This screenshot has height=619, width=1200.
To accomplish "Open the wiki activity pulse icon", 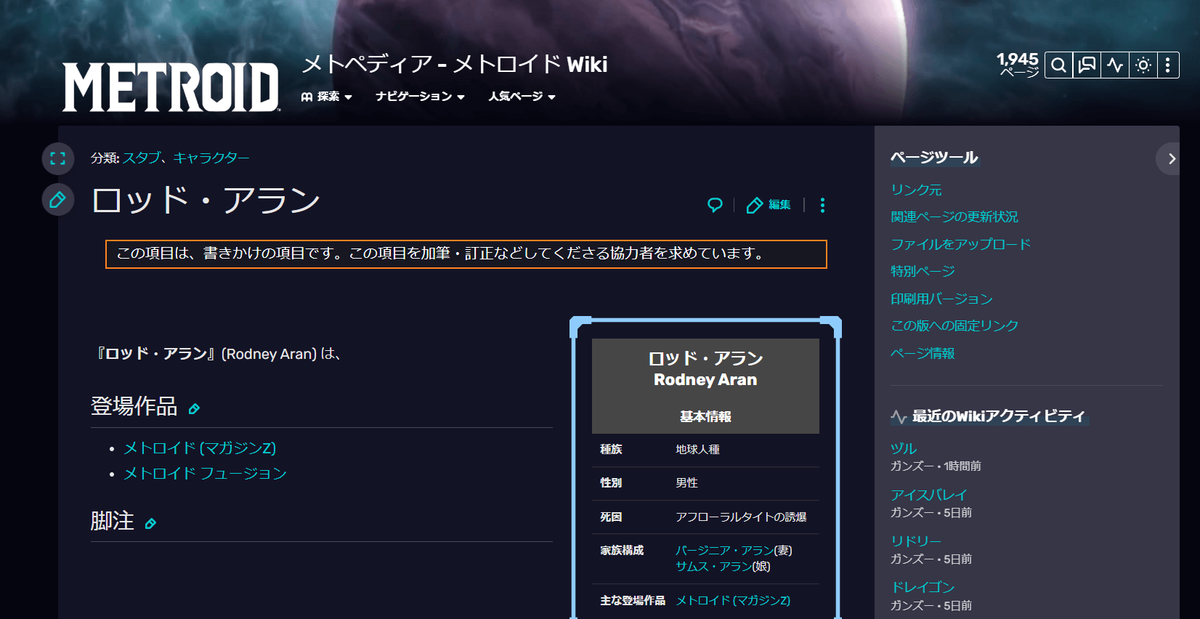I will click(x=1115, y=65).
